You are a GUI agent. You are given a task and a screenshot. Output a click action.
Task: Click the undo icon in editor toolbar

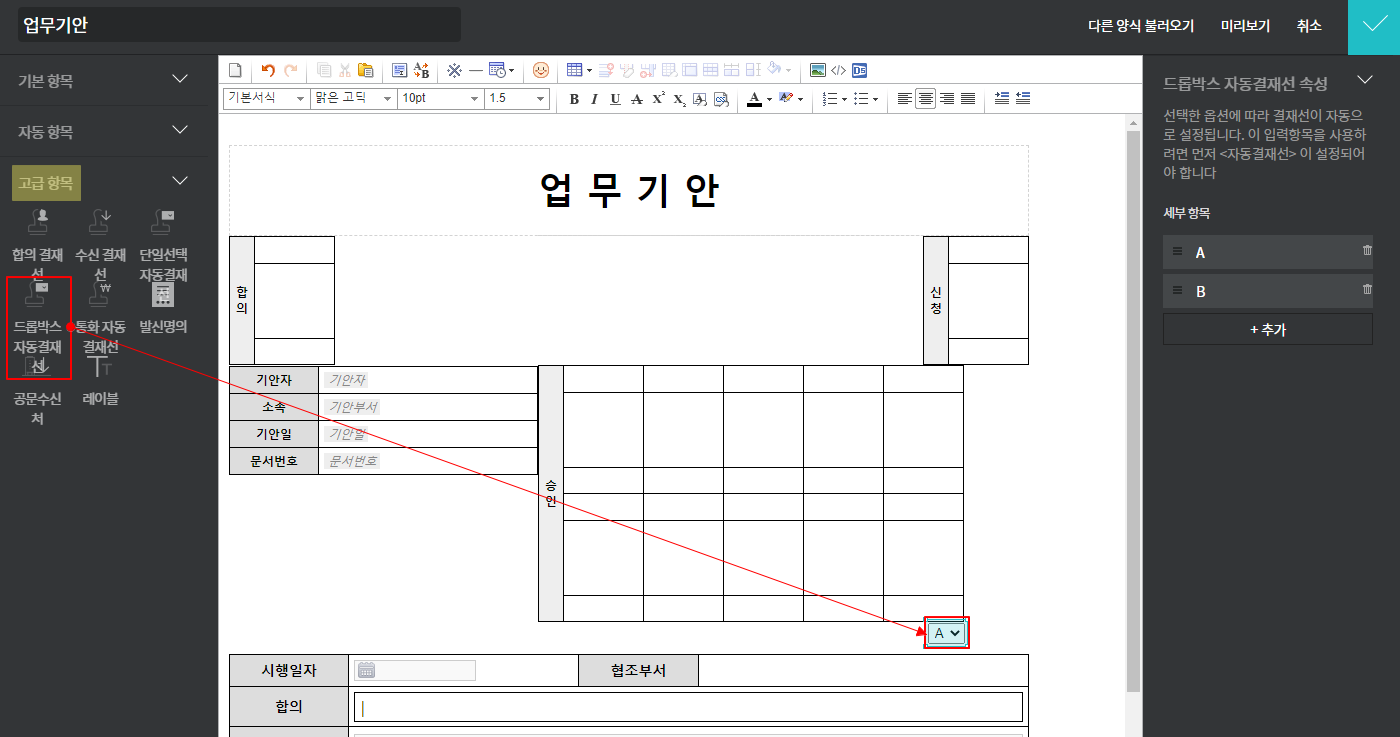[267, 70]
